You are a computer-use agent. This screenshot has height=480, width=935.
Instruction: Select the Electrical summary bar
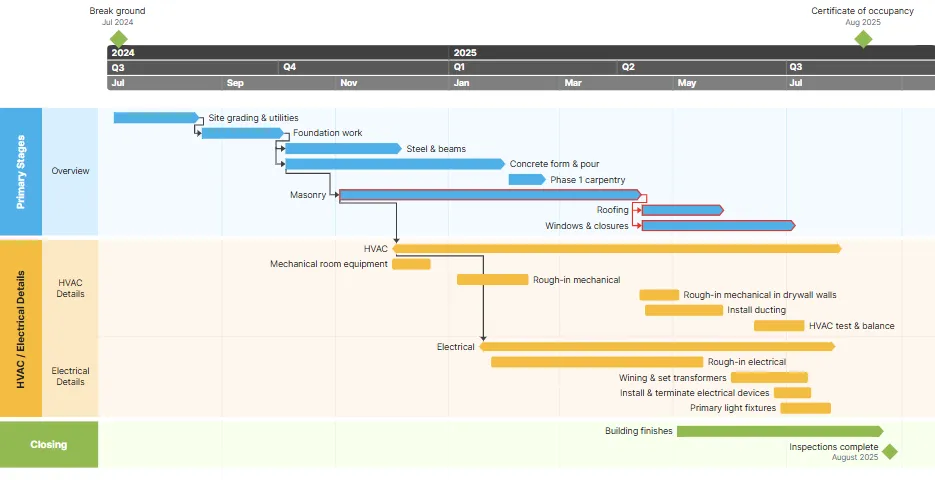click(657, 346)
